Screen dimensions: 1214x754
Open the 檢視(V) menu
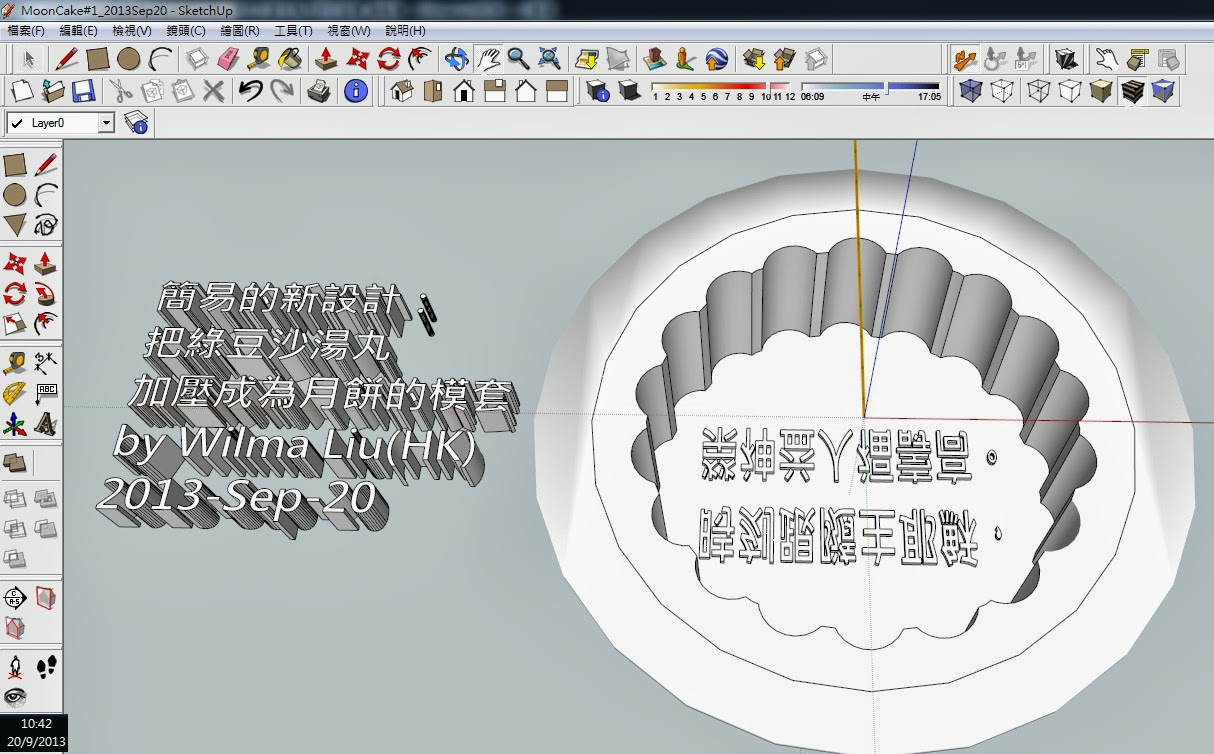132,31
